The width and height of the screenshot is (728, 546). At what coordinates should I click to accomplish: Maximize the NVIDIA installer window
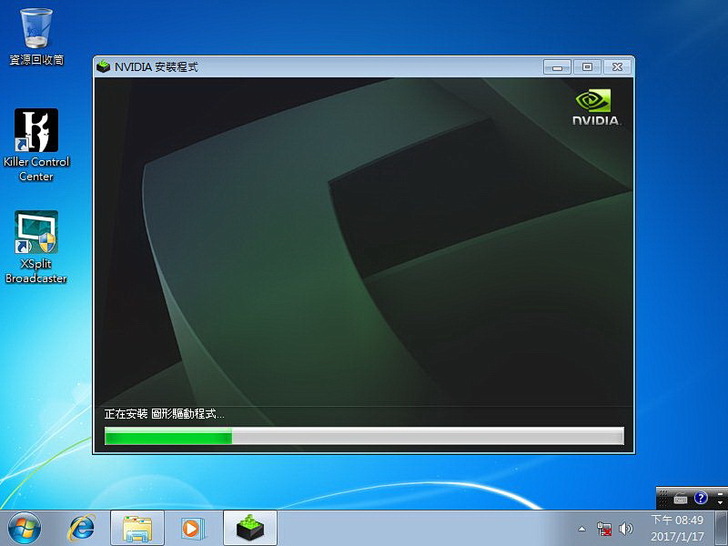pos(587,67)
